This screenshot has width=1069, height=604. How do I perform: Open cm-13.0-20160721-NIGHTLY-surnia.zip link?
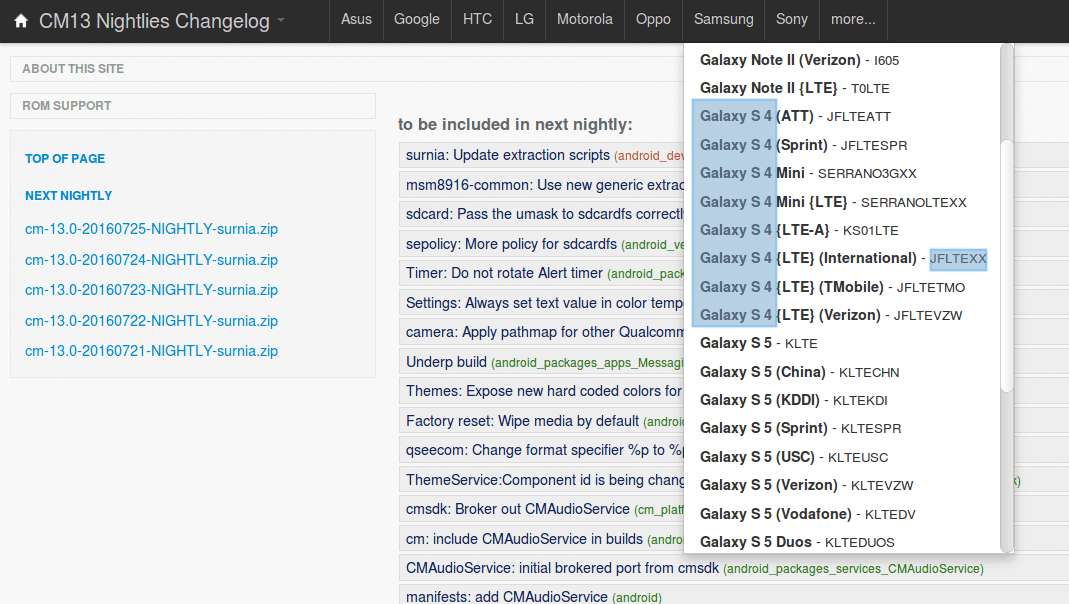(x=151, y=351)
